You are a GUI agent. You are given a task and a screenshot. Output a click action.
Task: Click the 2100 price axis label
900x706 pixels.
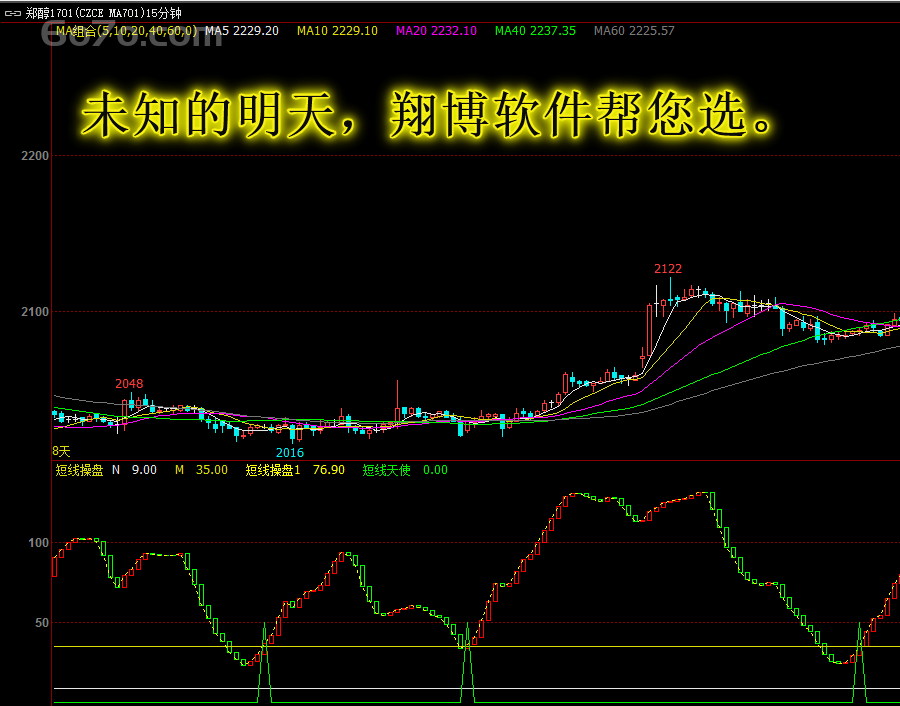(x=35, y=312)
